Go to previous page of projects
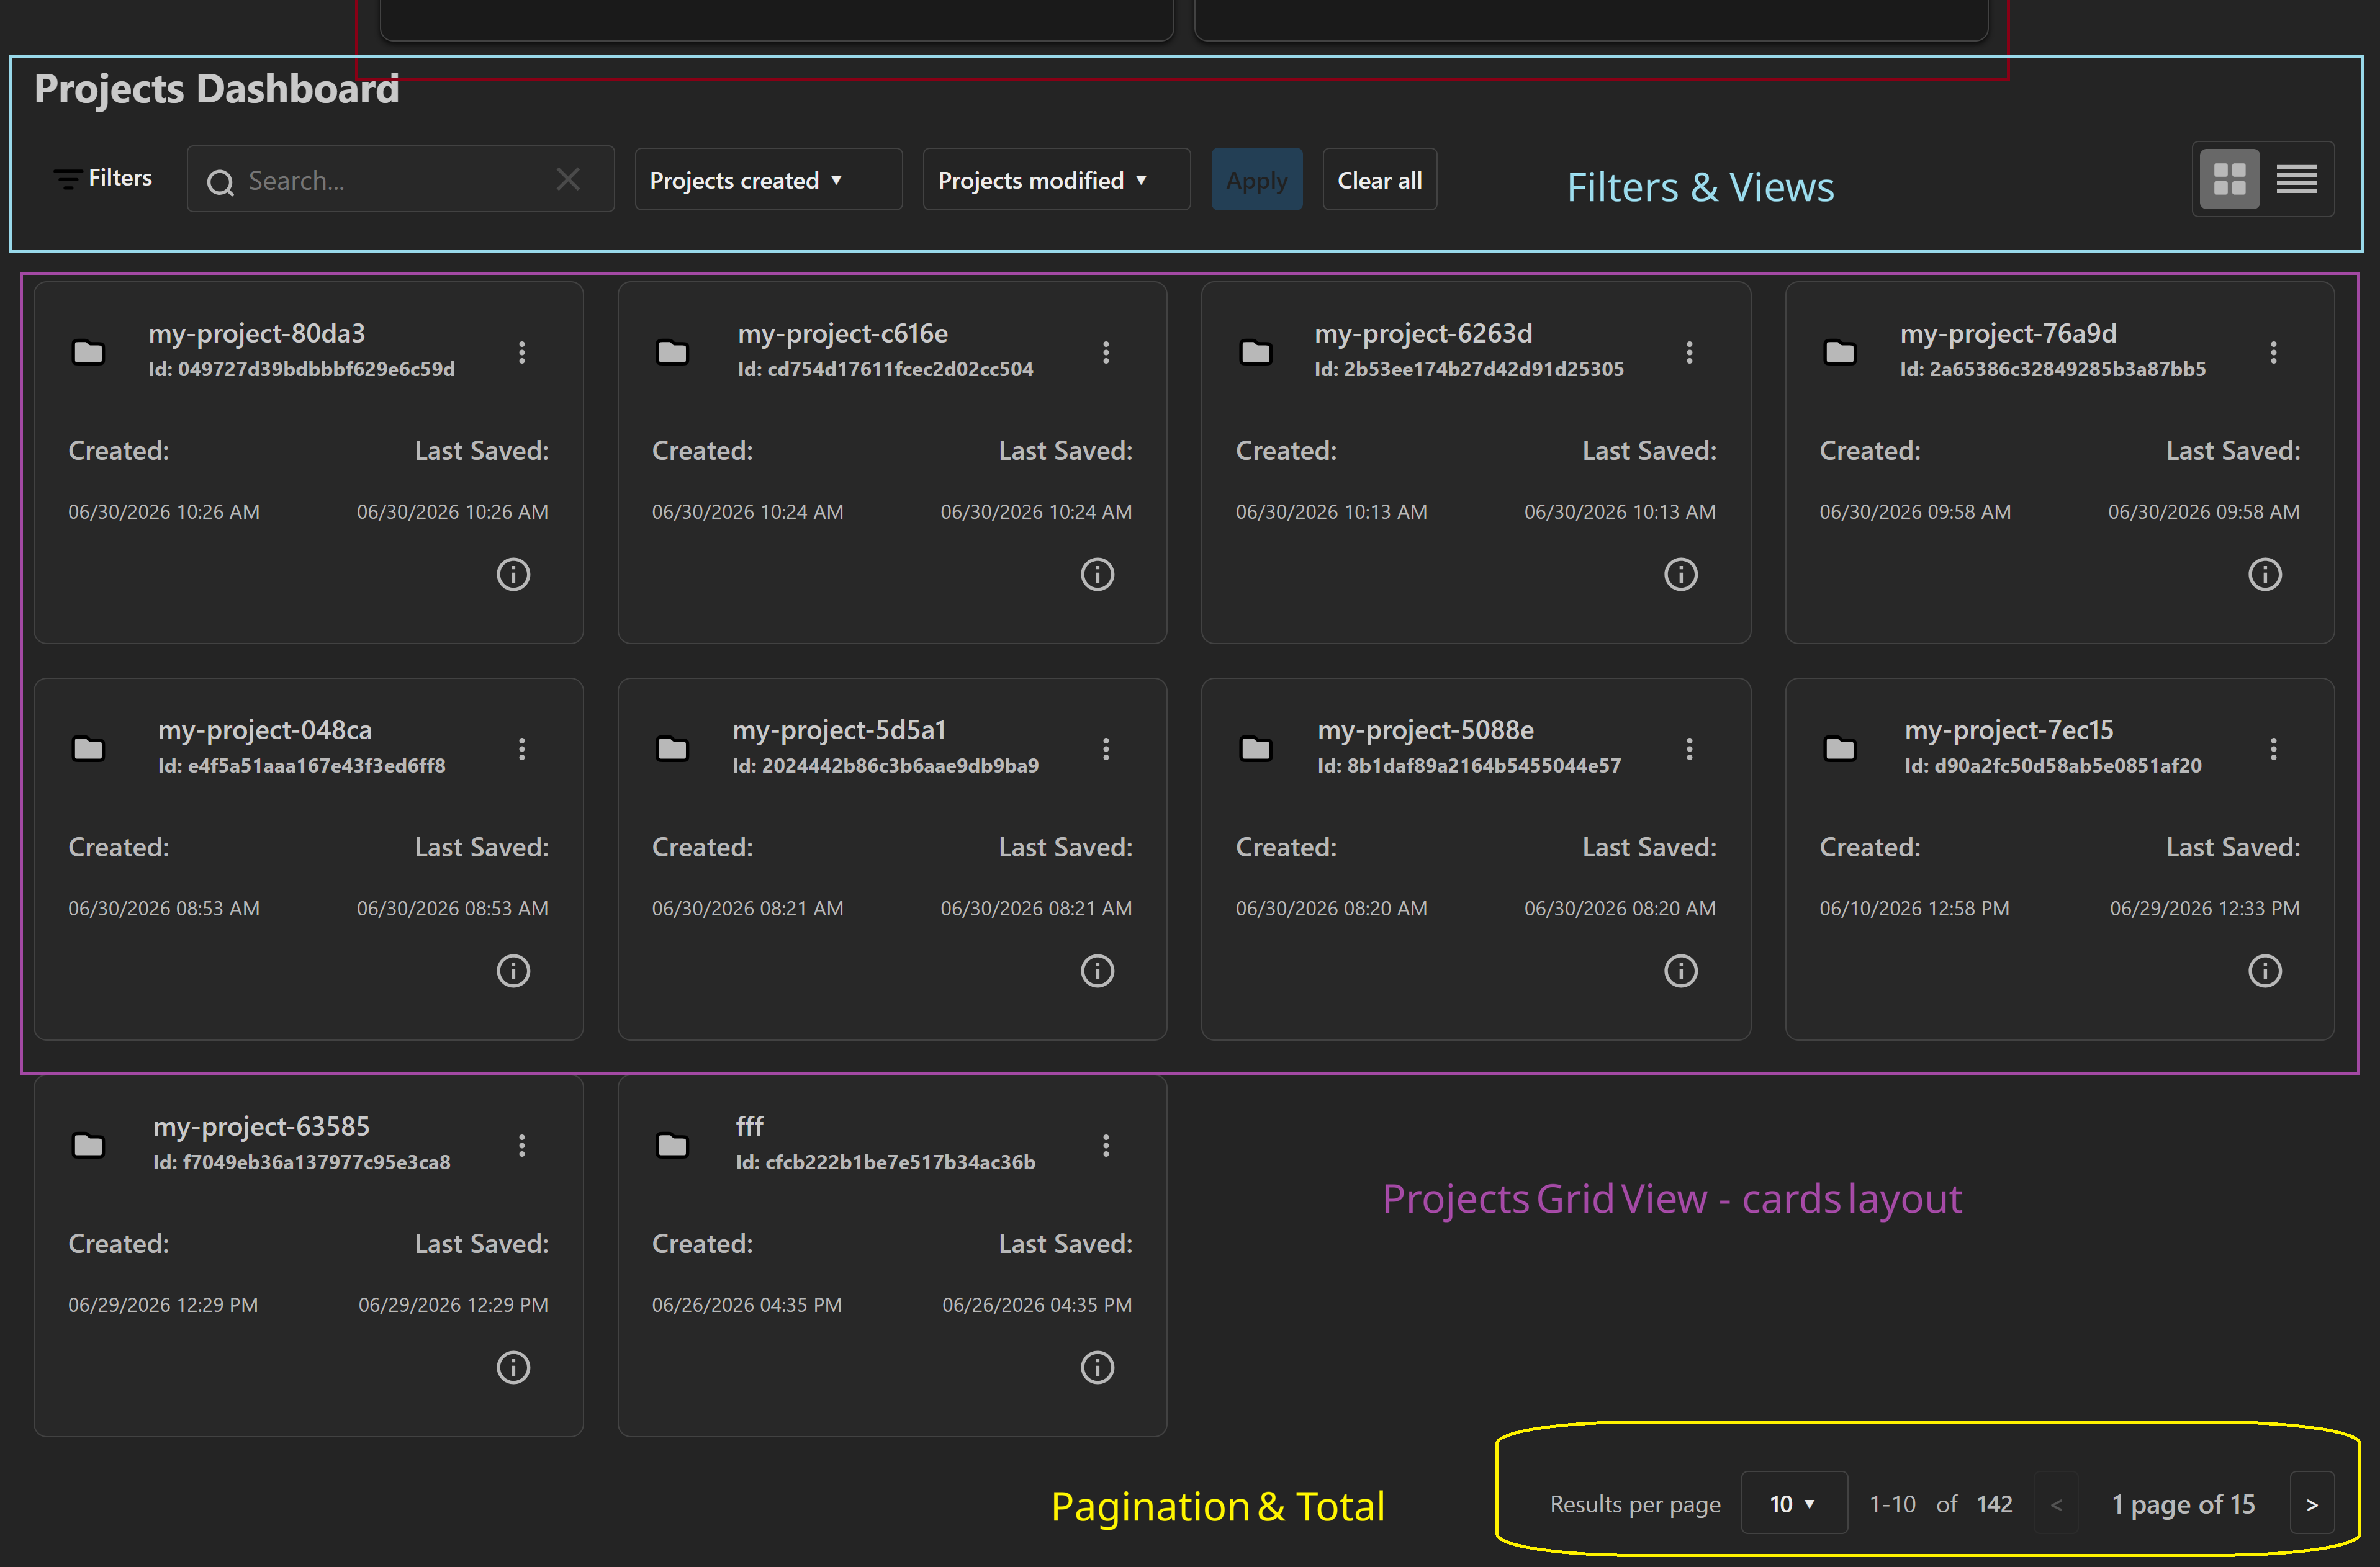The image size is (2380, 1567). coord(2057,1503)
